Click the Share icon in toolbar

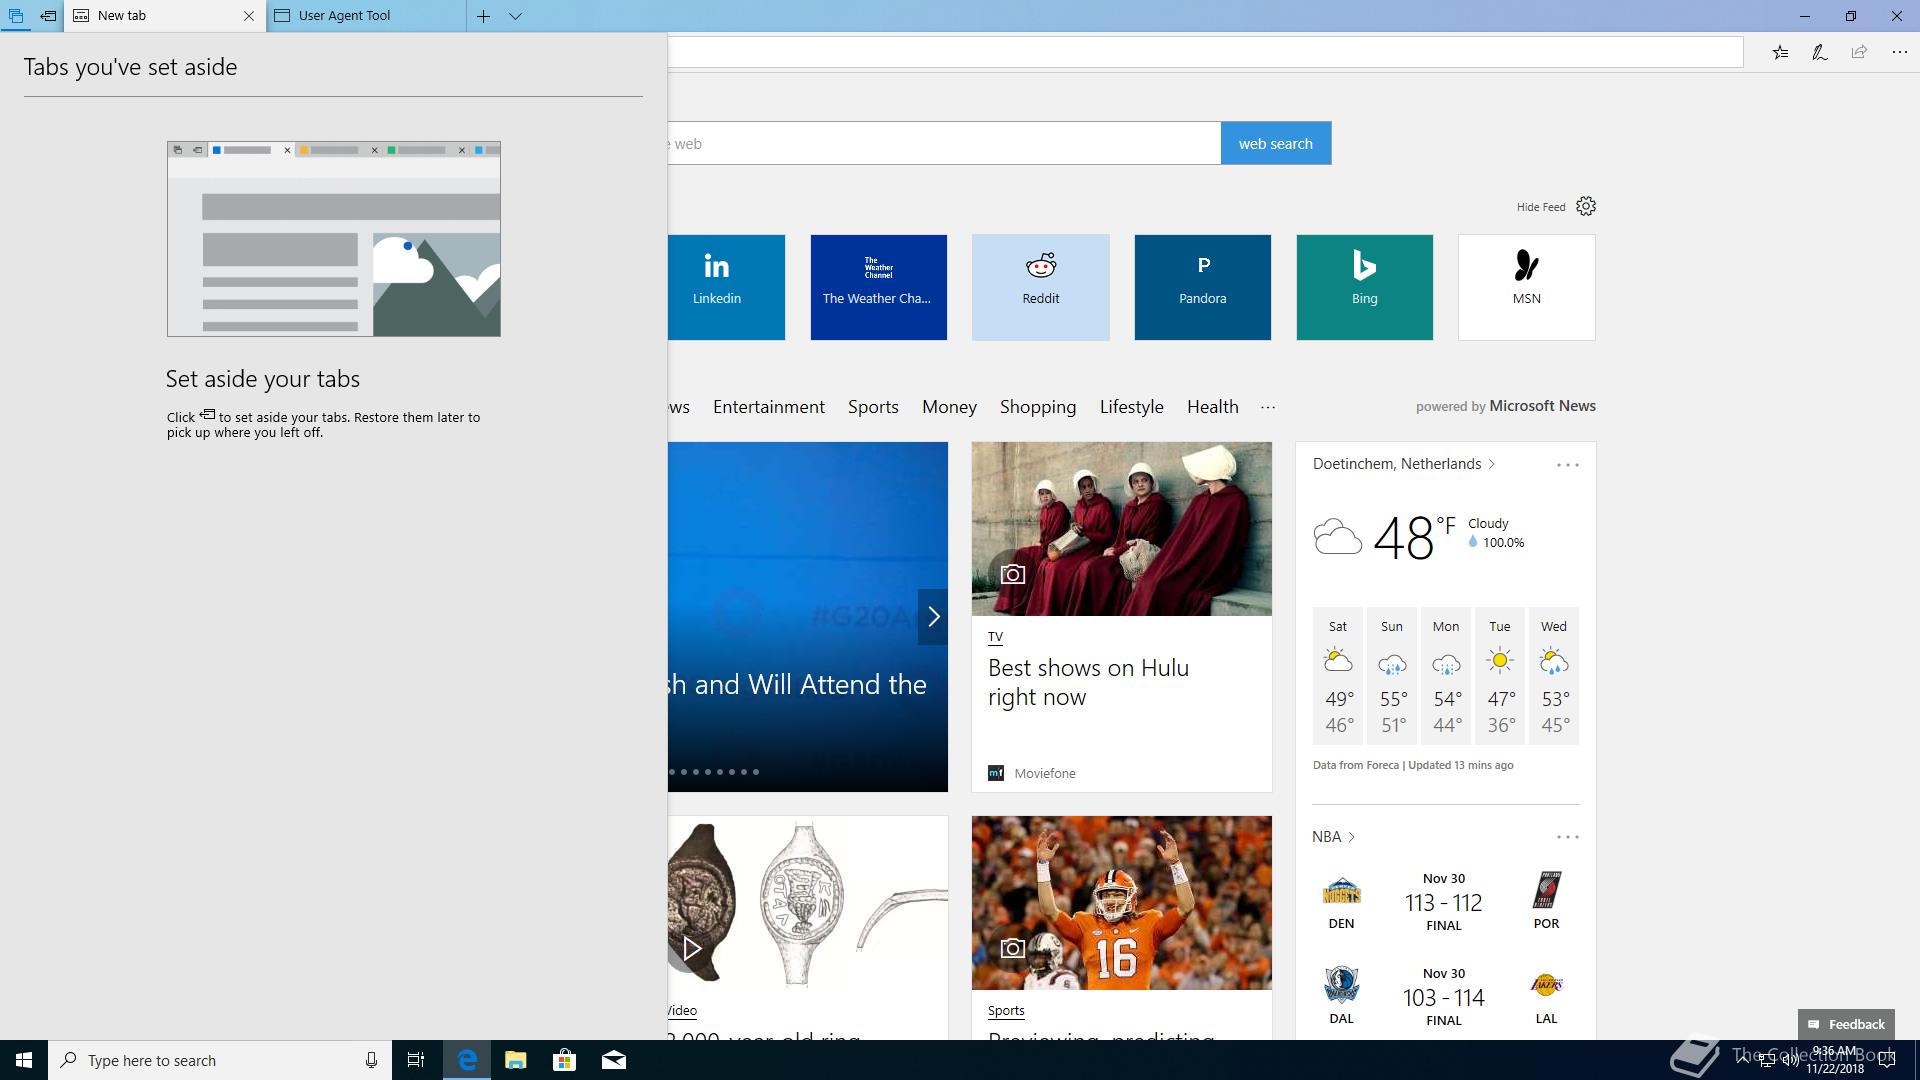[1859, 52]
